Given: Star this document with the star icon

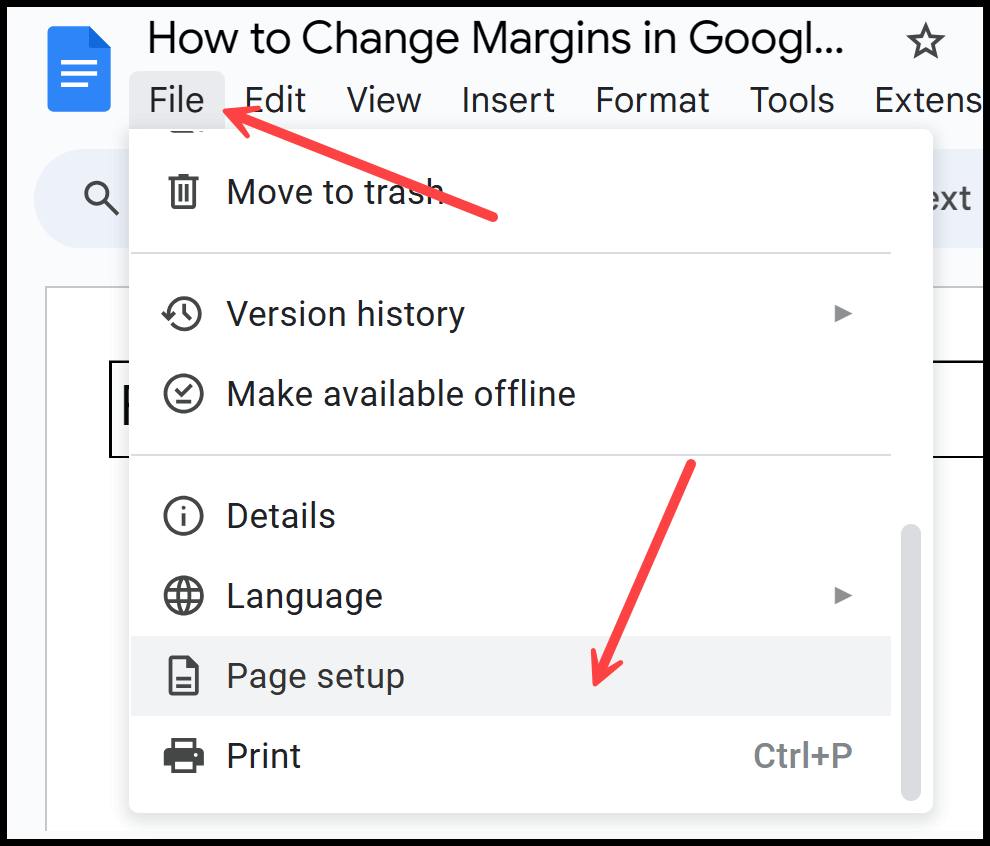Looking at the screenshot, I should point(925,41).
